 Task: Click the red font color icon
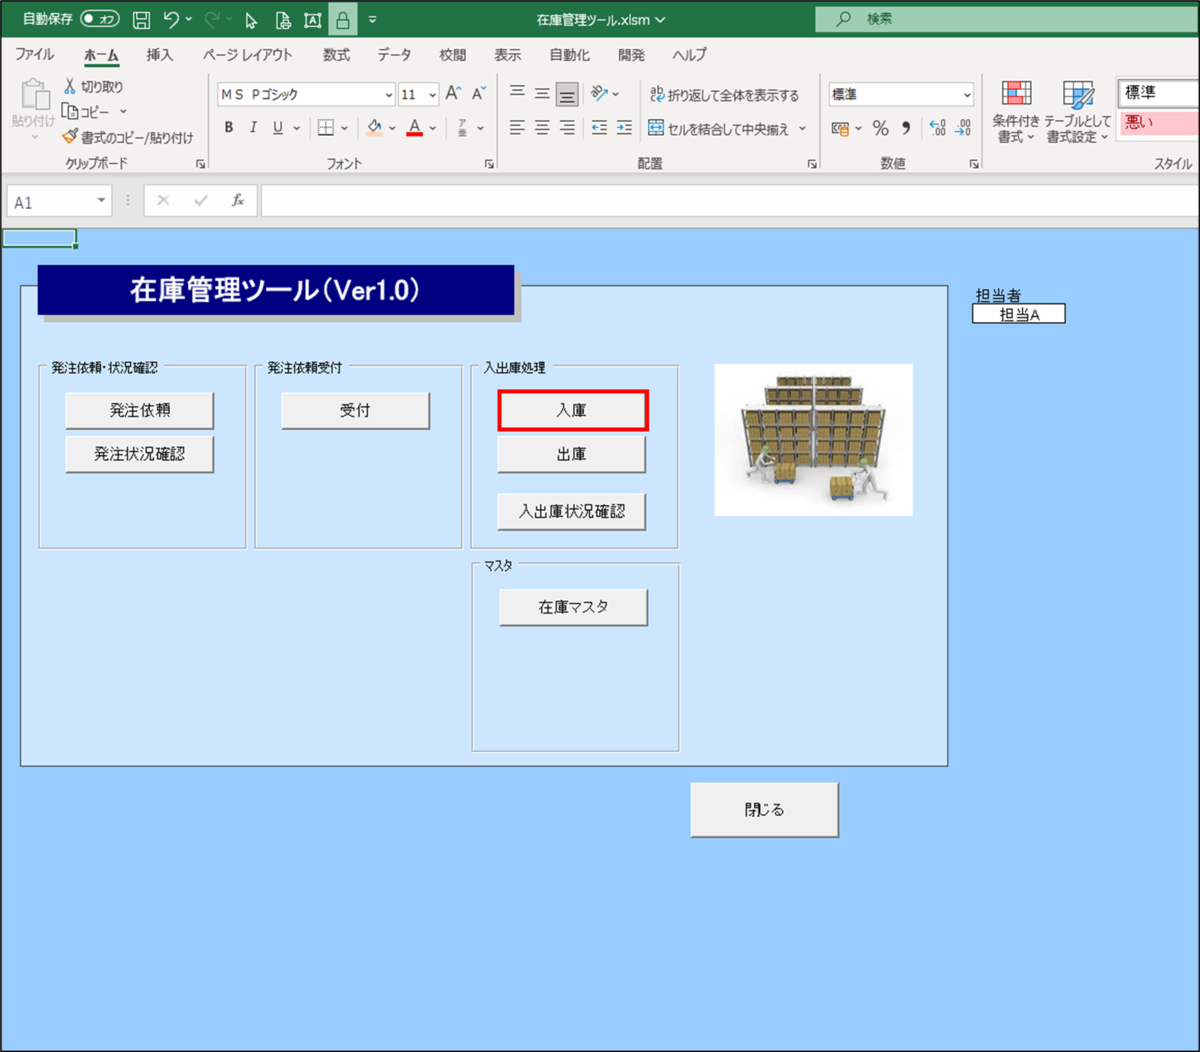[x=415, y=127]
